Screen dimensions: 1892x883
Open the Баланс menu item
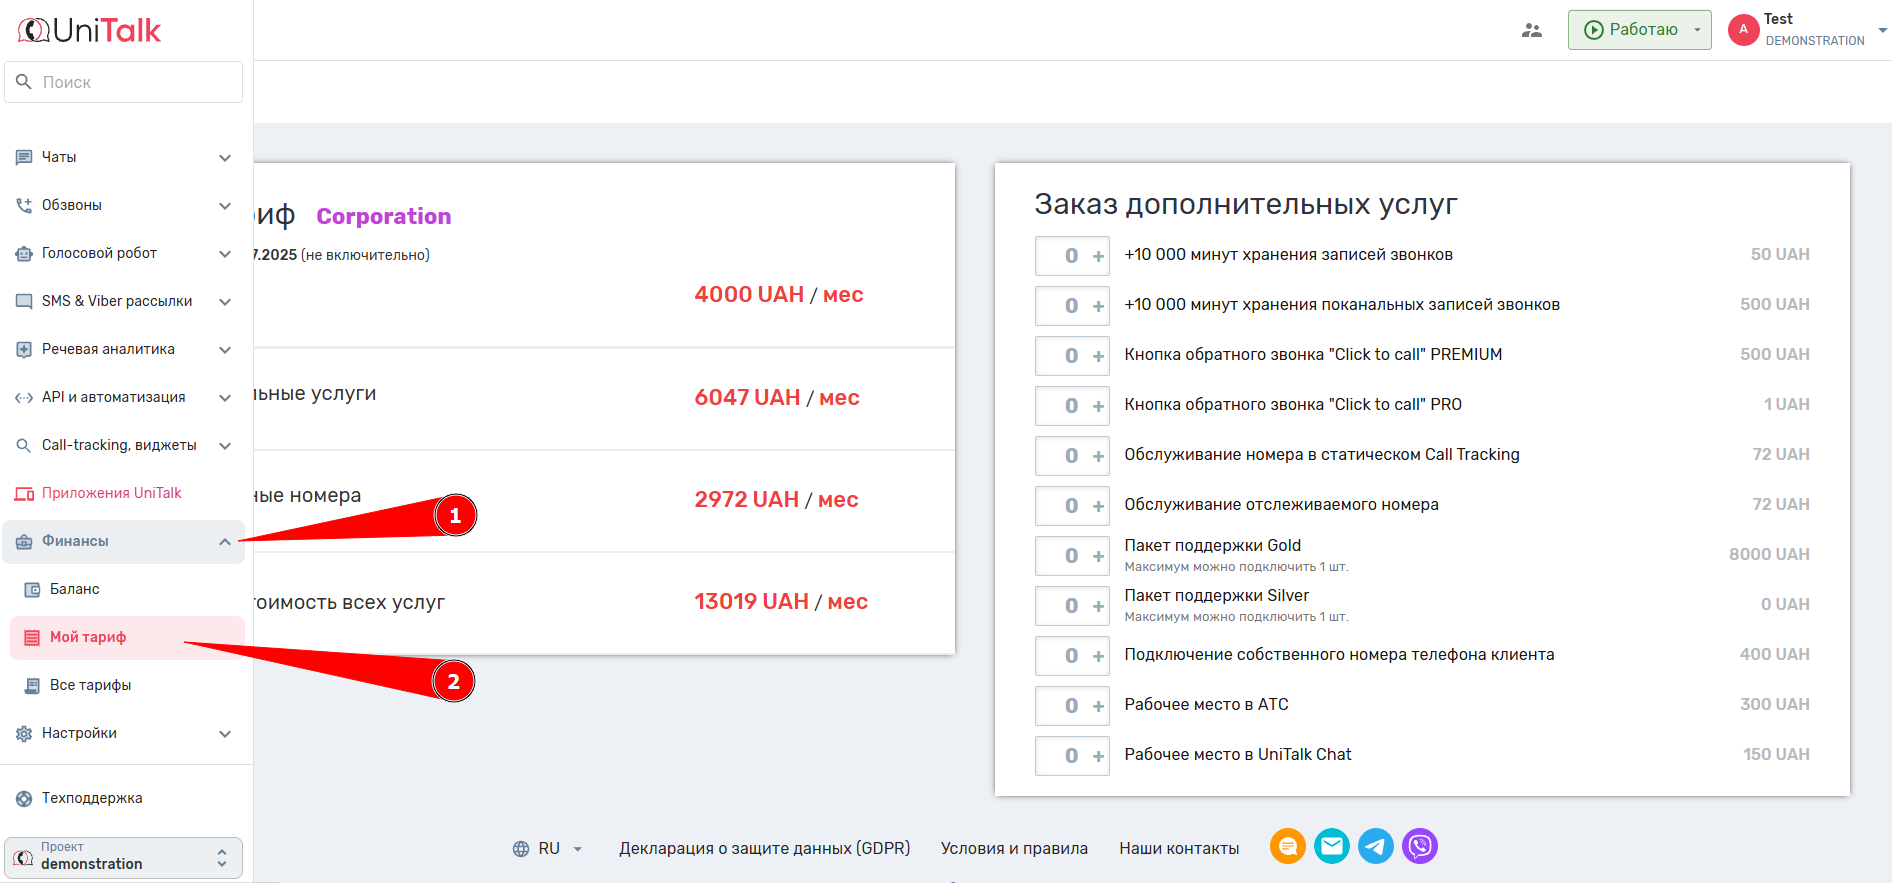tap(75, 589)
